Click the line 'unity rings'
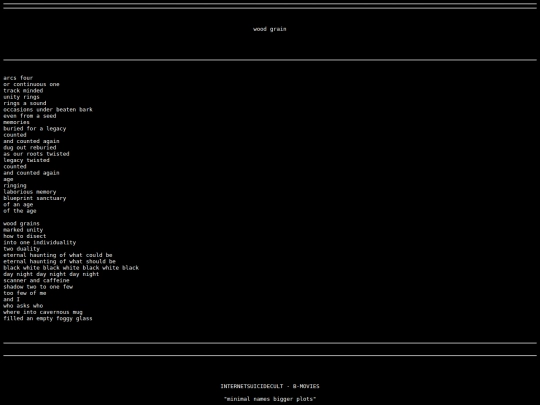This screenshot has width=540, height=405. 21,97
